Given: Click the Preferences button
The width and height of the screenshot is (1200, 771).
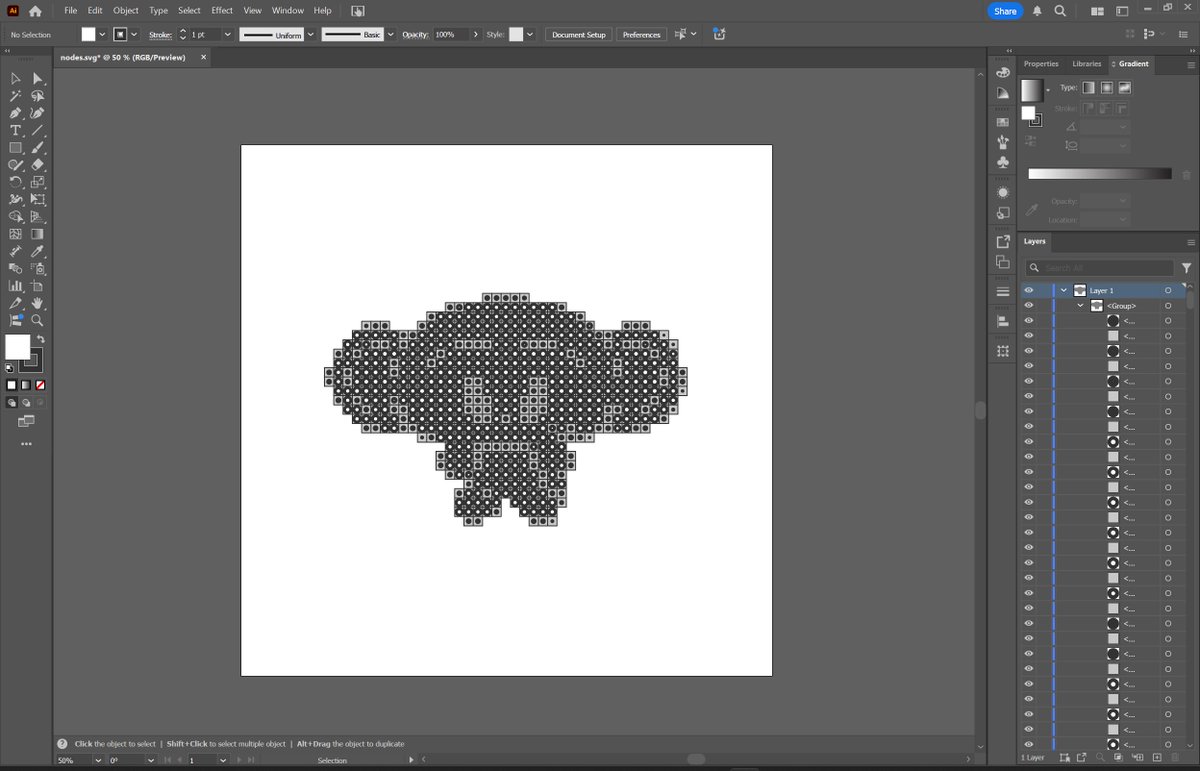Looking at the screenshot, I should coord(641,34).
